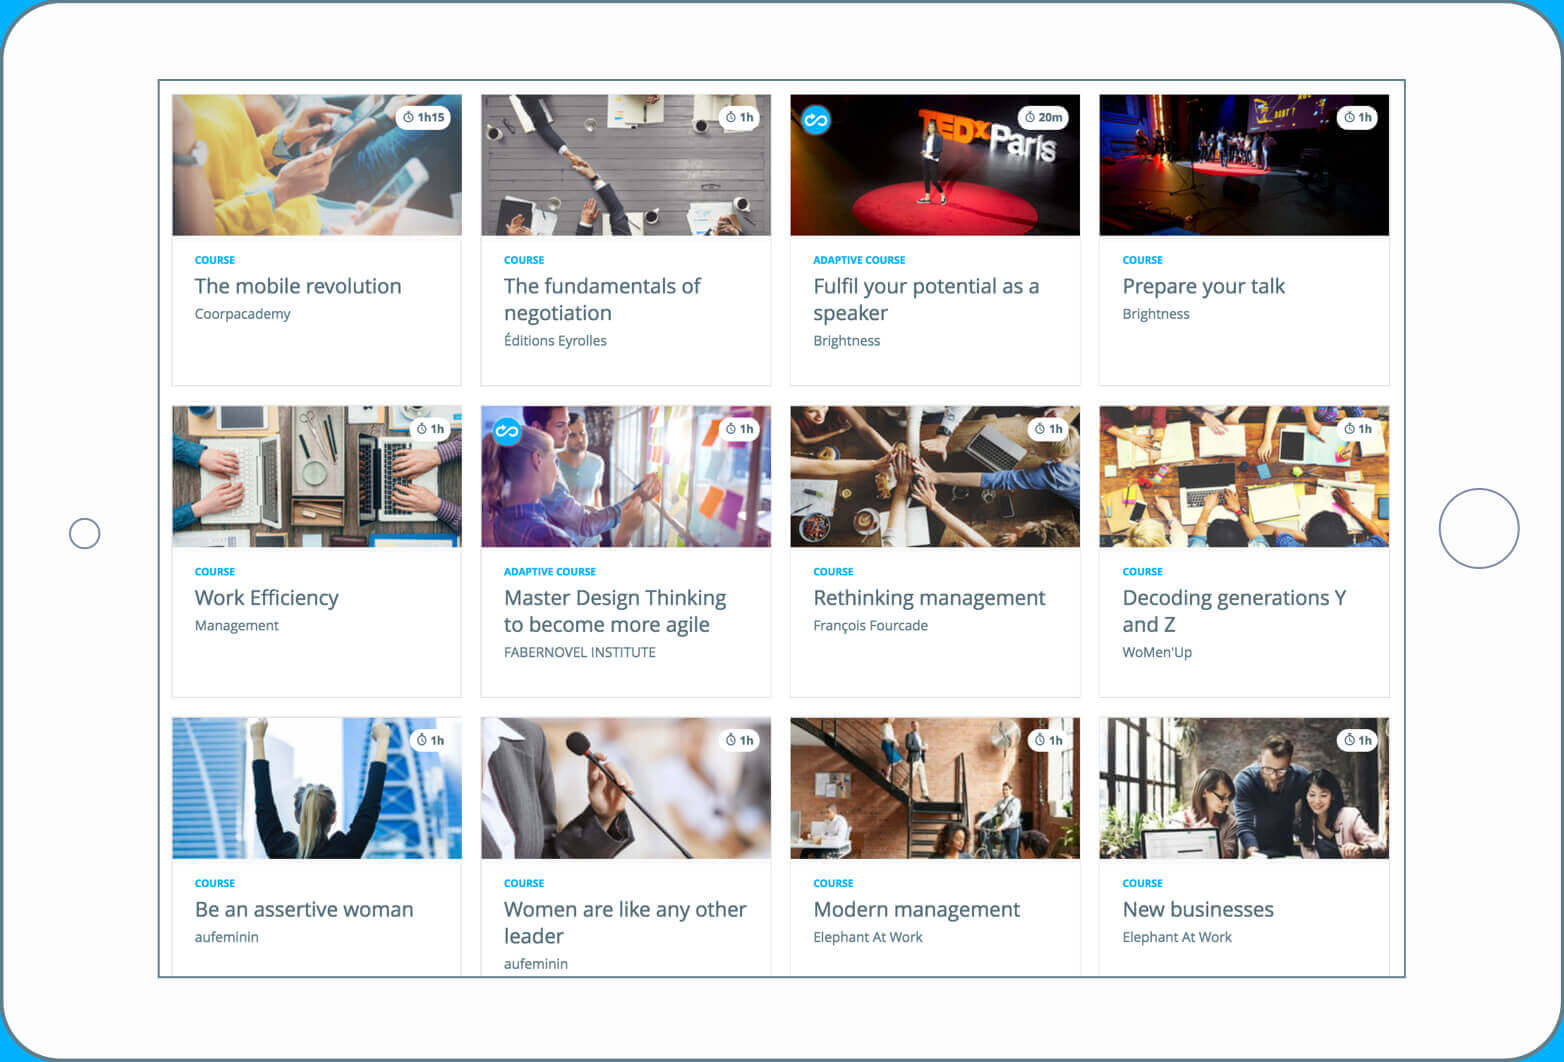The width and height of the screenshot is (1564, 1062).
Task: Open the Decoding generations desk thumbnail
Action: [1244, 476]
